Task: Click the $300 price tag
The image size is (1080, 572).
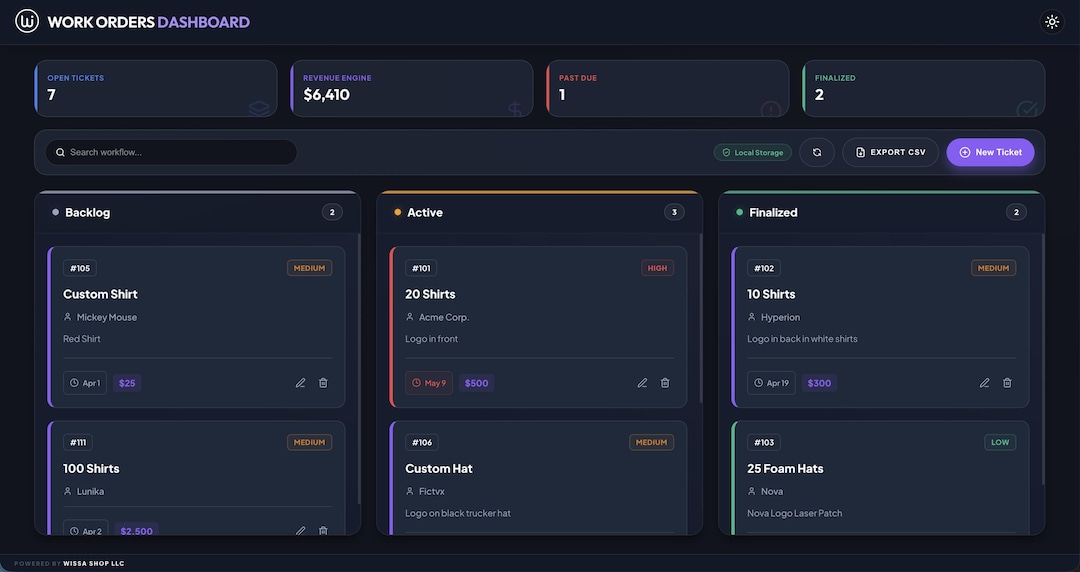Action: point(819,383)
